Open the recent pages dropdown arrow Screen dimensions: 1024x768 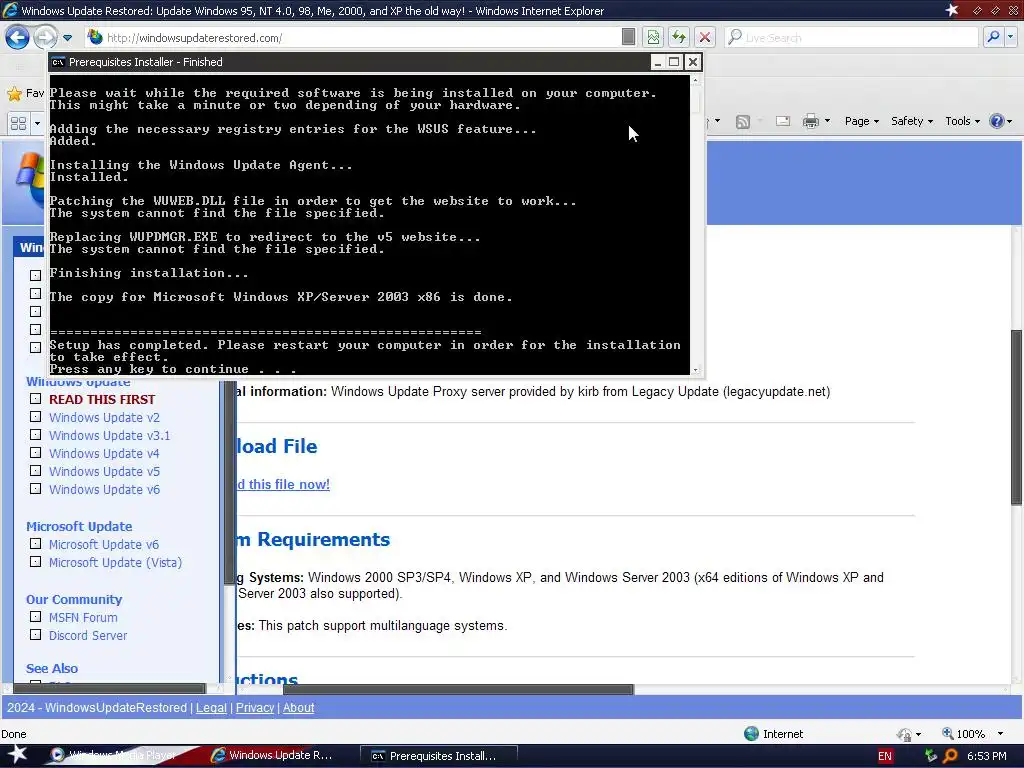[x=67, y=38]
